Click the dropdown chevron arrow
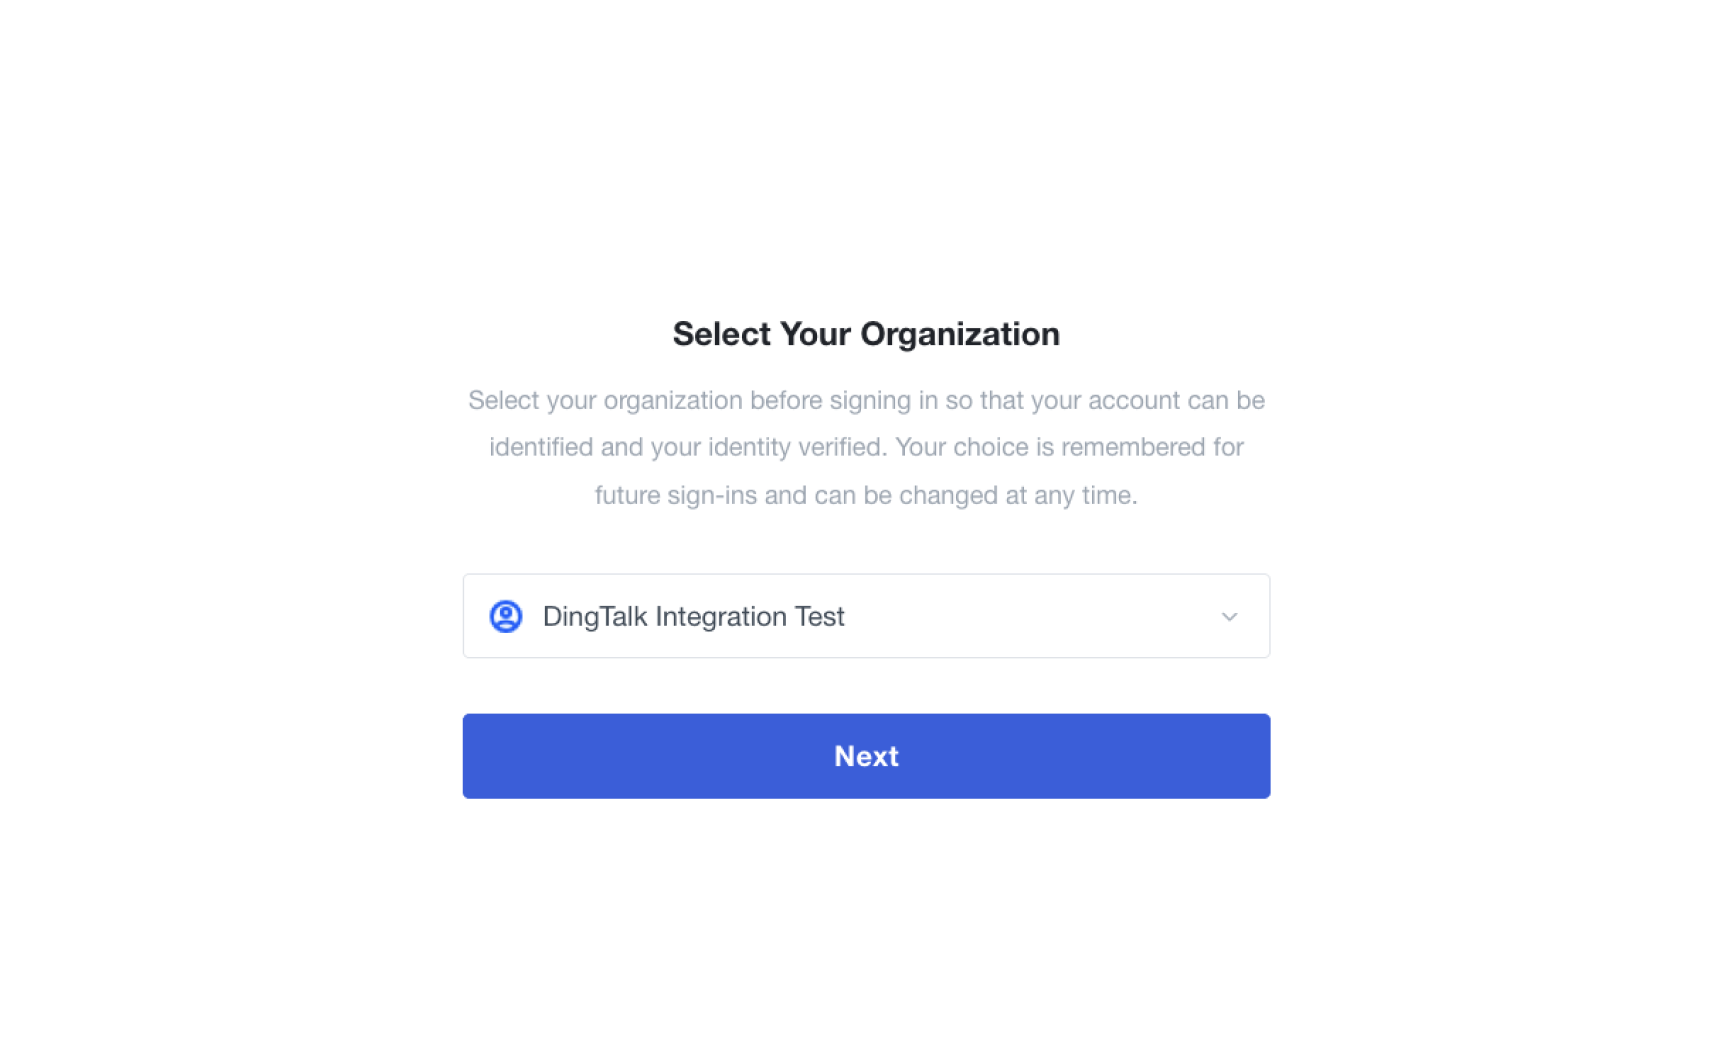1722x1064 pixels. point(1229,617)
